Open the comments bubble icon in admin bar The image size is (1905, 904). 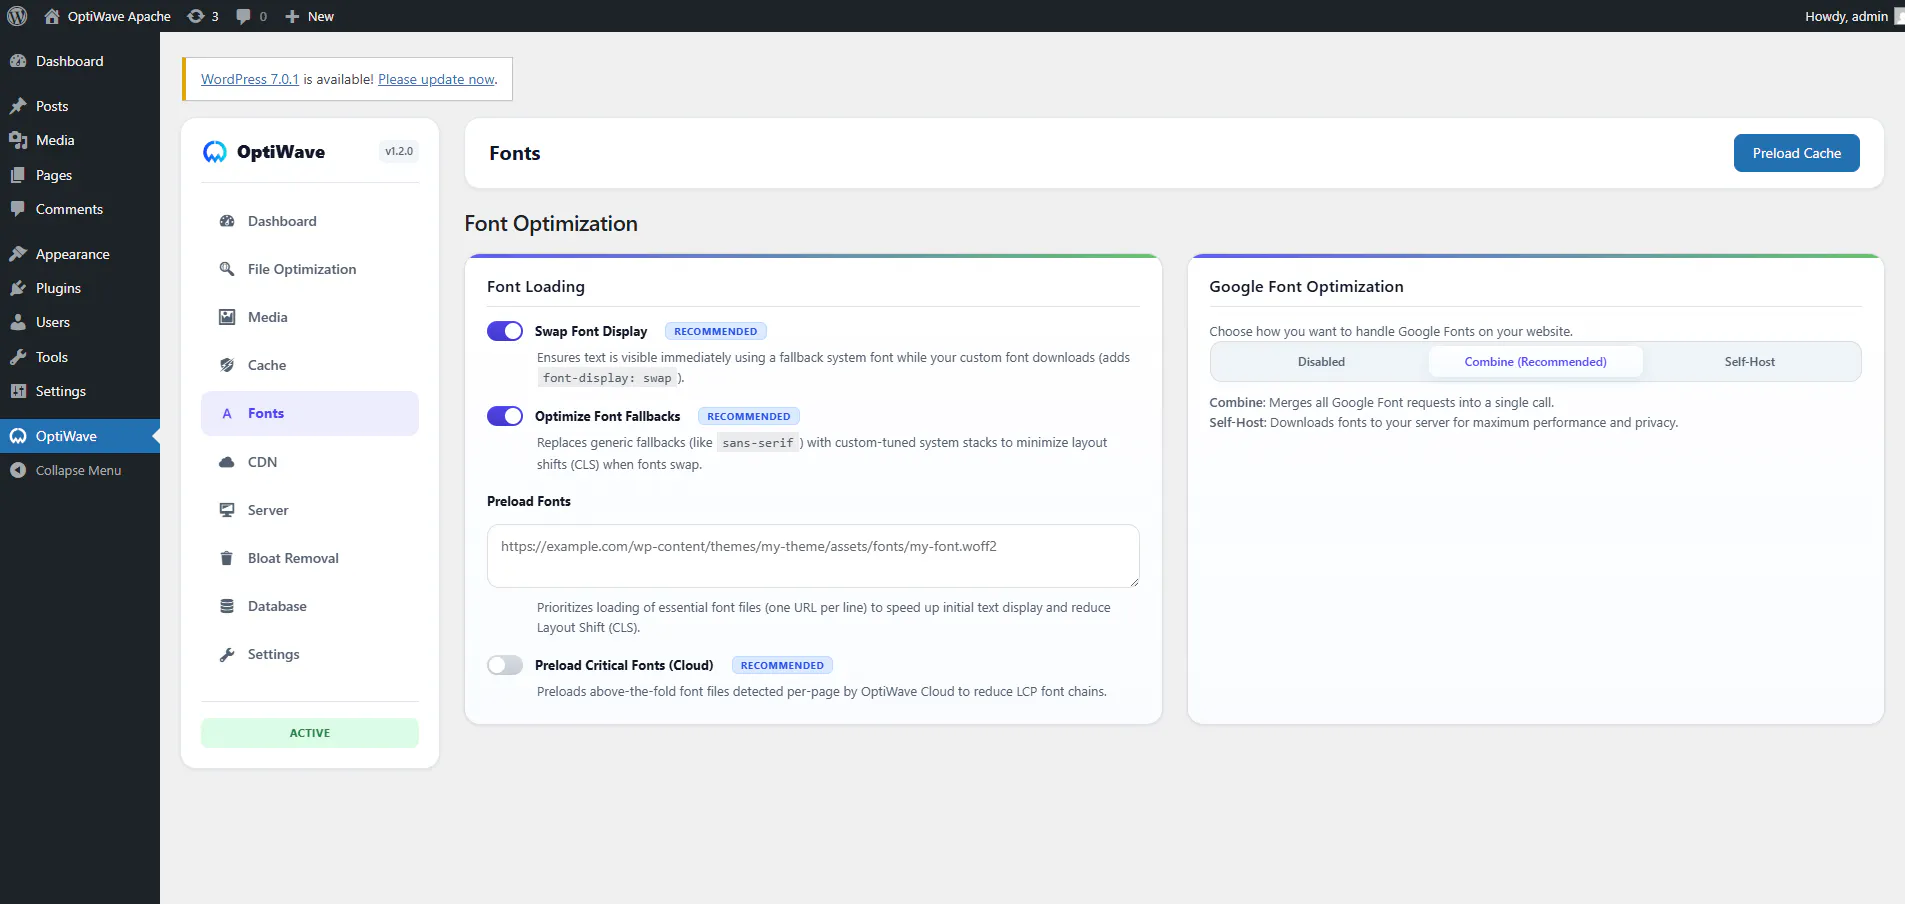point(243,16)
